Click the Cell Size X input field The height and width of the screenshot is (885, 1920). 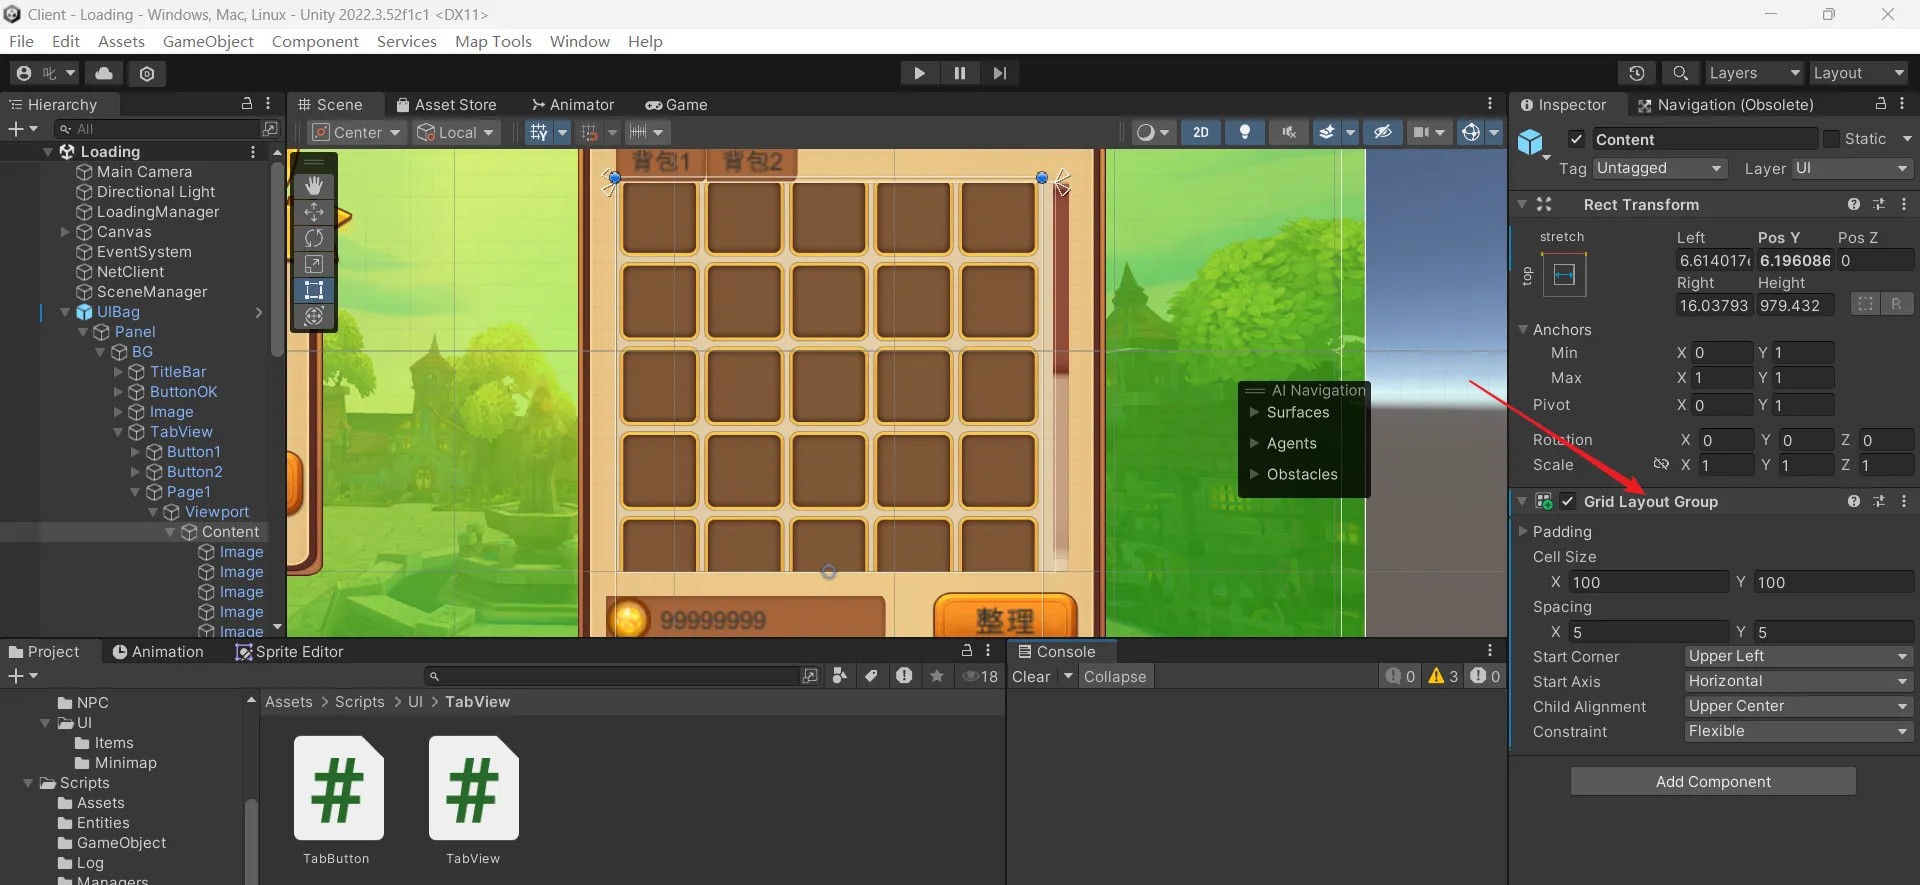tap(1647, 583)
